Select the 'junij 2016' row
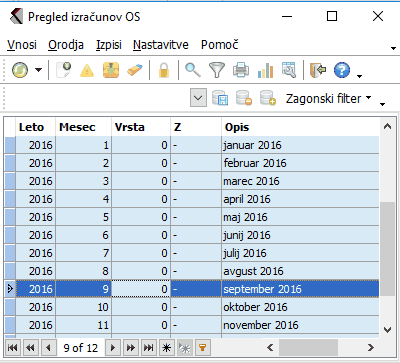Viewport: 400px width, 363px height. pyautogui.click(x=192, y=235)
